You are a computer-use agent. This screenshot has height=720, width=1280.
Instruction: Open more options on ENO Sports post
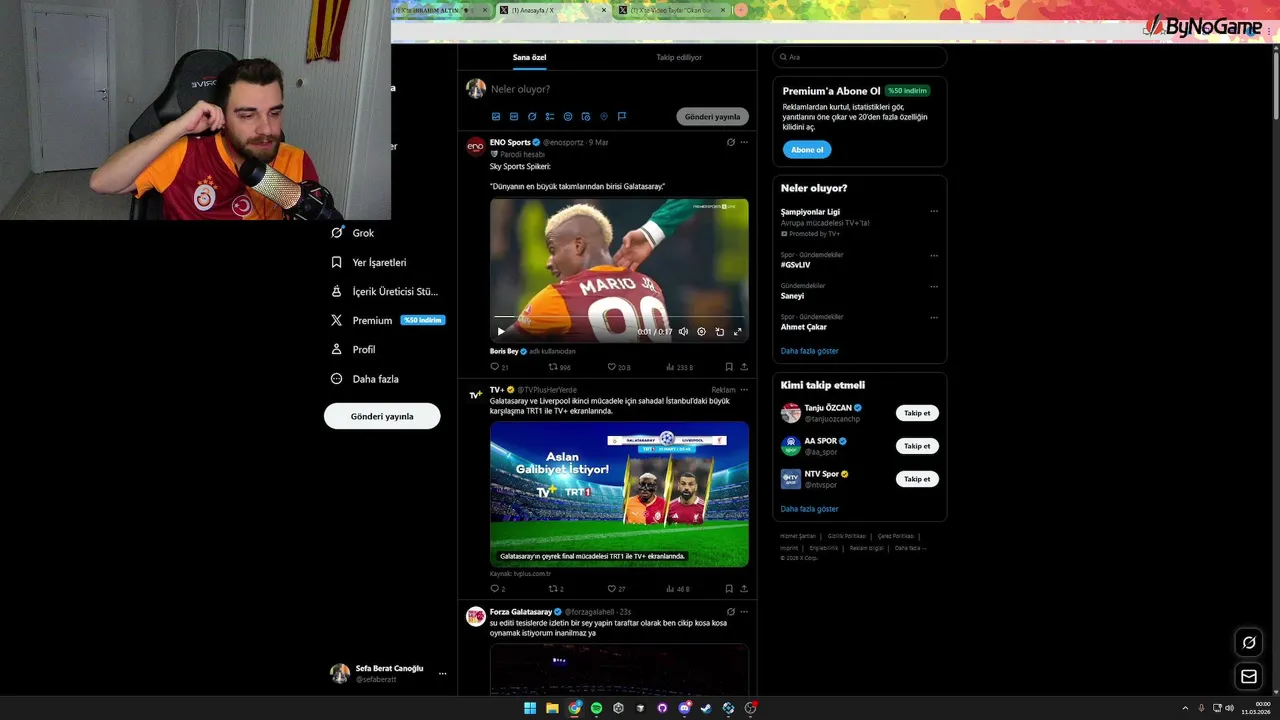tap(744, 142)
